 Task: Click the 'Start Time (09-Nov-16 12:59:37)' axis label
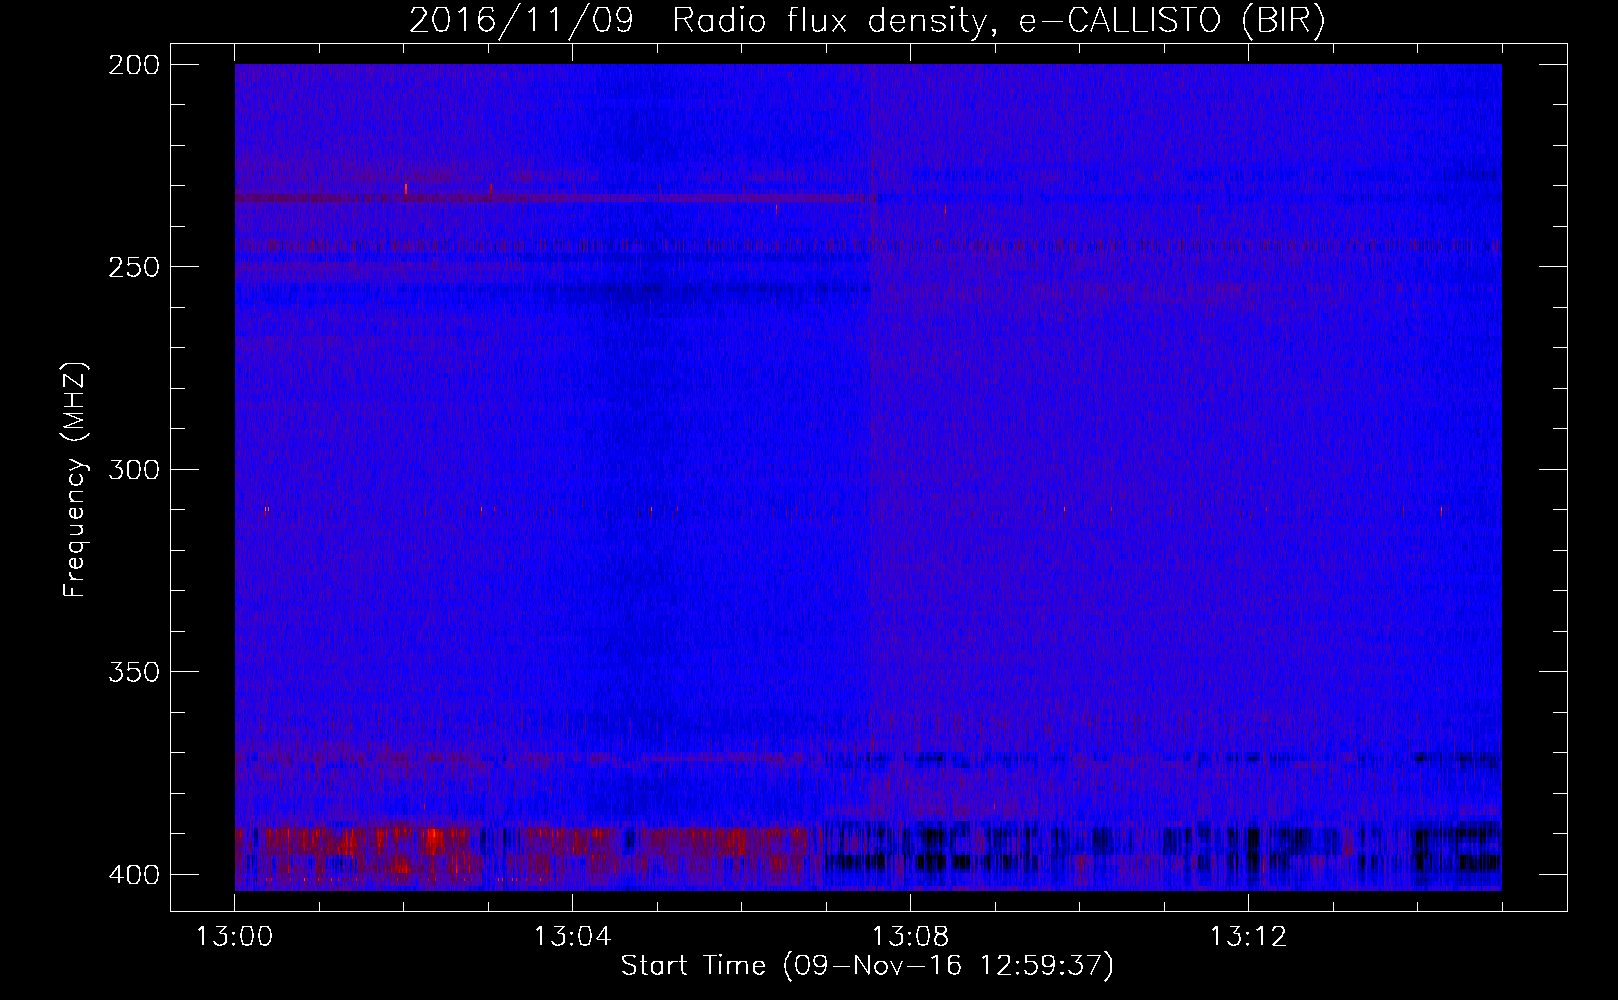(867, 966)
